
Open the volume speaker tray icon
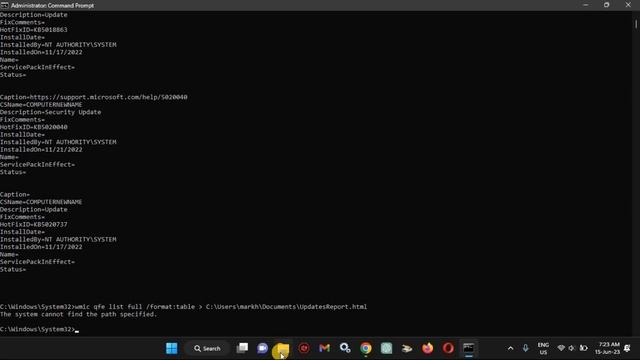coord(571,348)
